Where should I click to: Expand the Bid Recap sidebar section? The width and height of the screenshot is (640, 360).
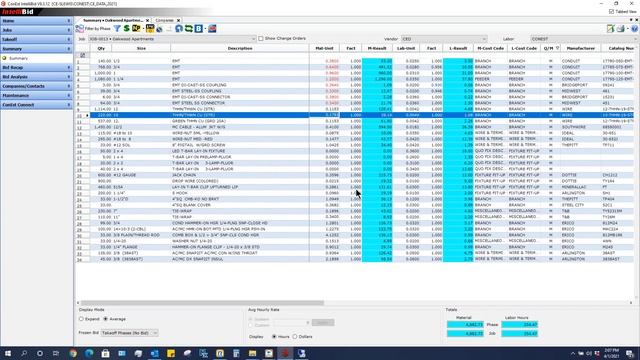point(36,67)
